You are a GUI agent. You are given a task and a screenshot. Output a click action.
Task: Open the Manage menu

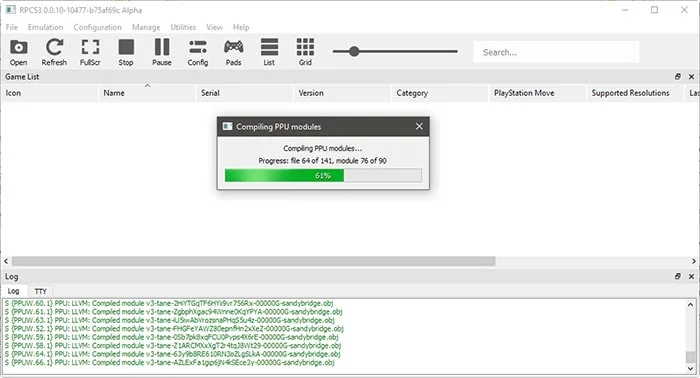[146, 27]
